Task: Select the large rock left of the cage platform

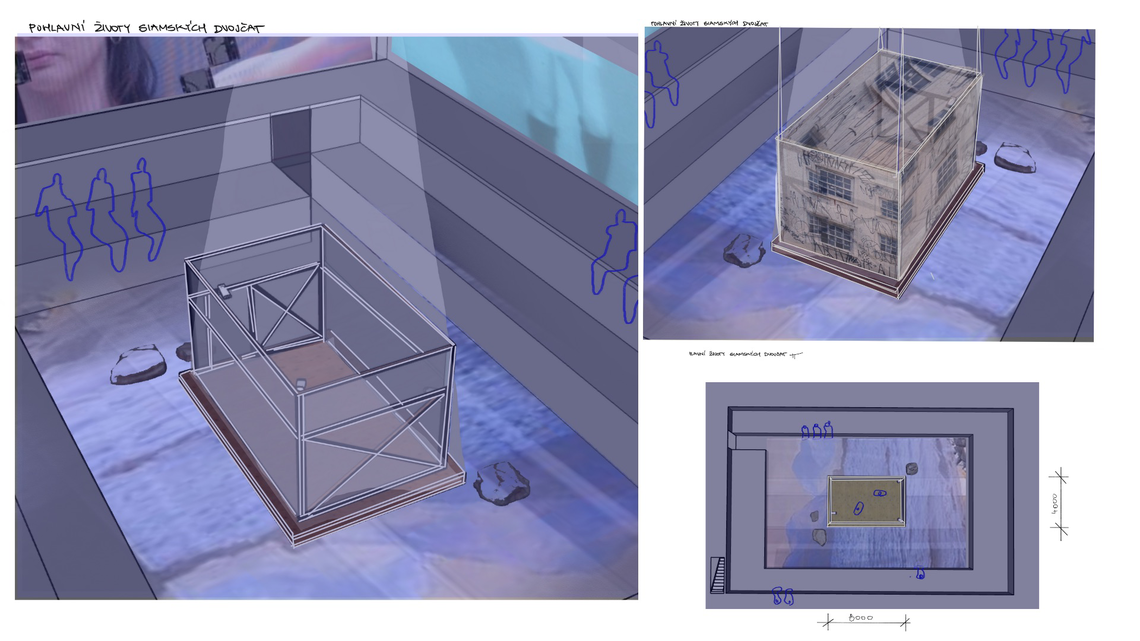Action: [x=139, y=365]
